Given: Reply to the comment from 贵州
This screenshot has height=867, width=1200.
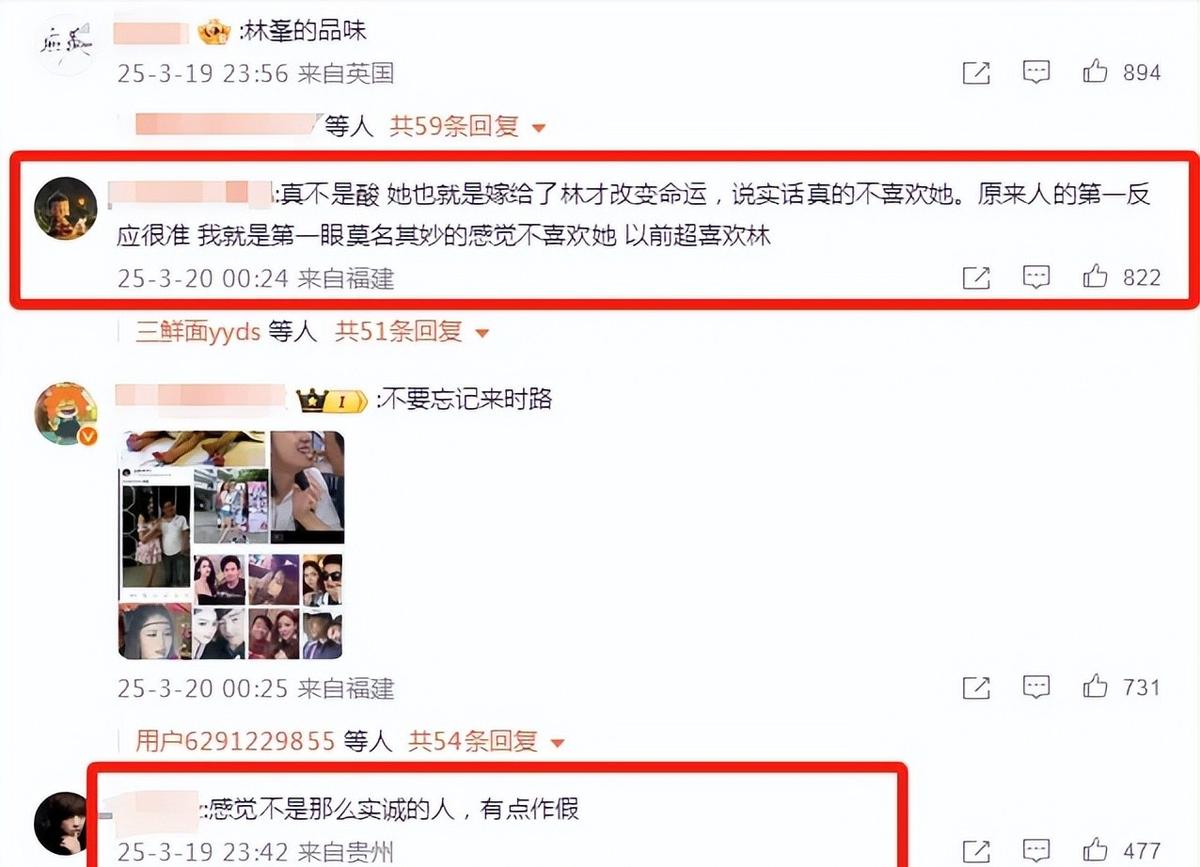Looking at the screenshot, I should click(x=1036, y=852).
